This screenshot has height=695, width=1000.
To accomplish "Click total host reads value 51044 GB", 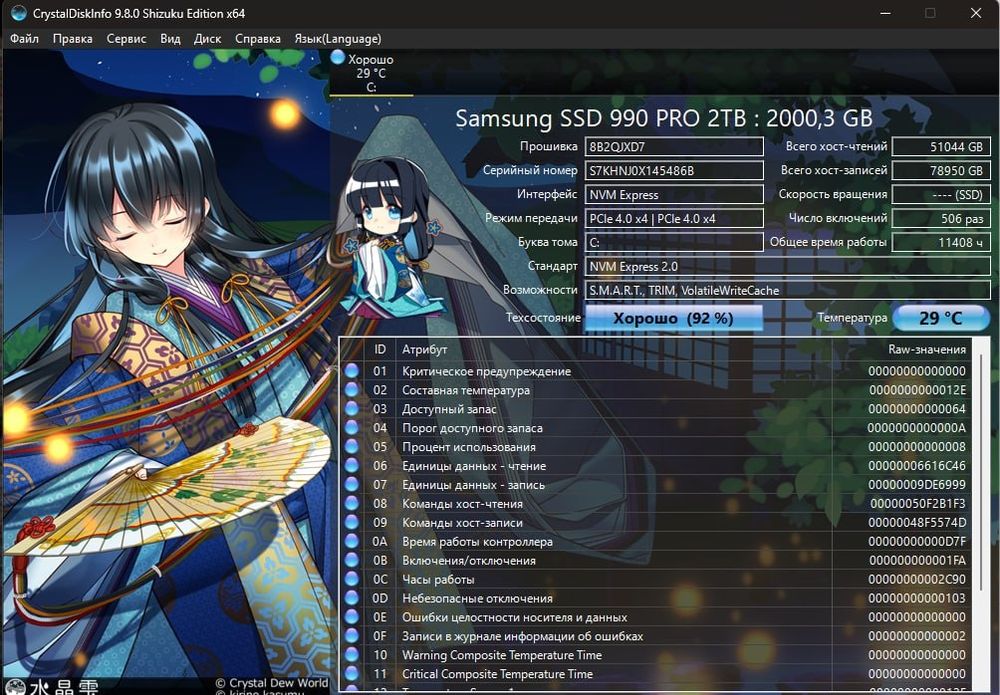I will click(x=941, y=147).
